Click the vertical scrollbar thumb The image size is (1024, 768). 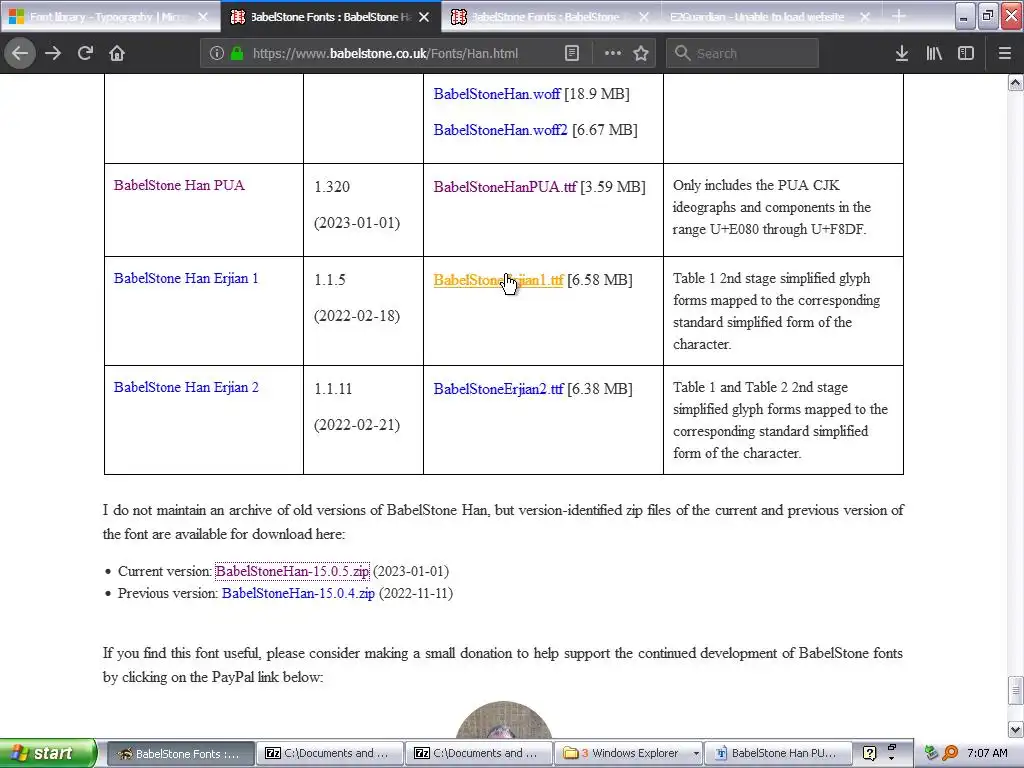(x=1015, y=688)
